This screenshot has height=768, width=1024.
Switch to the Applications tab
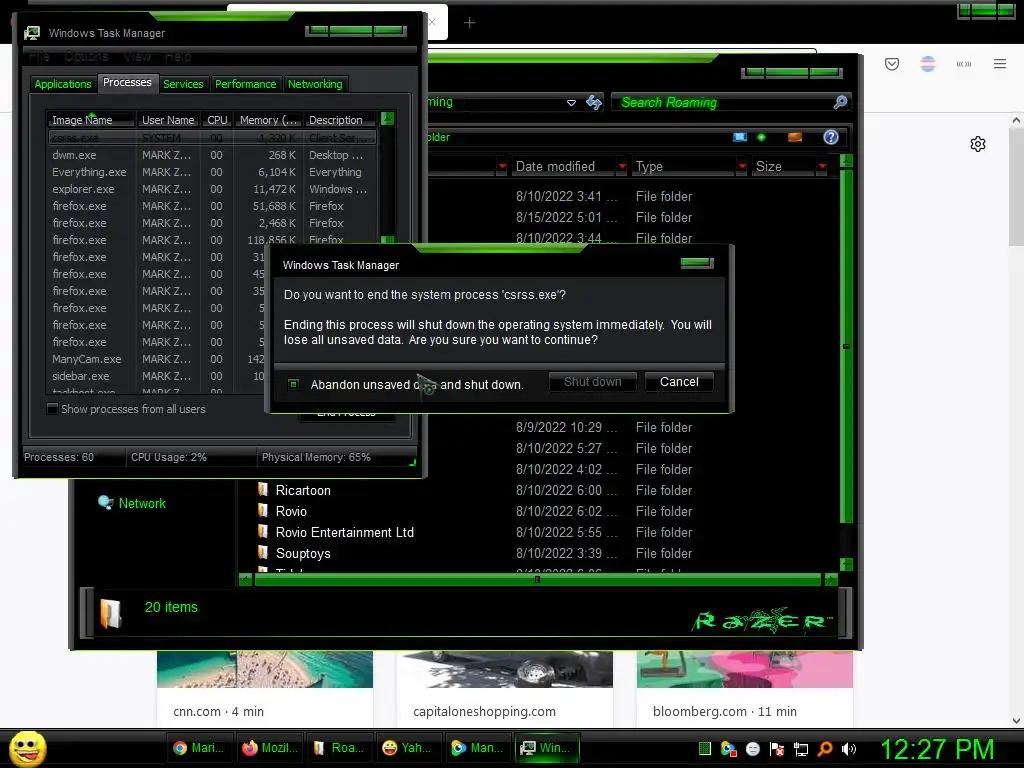pyautogui.click(x=63, y=84)
